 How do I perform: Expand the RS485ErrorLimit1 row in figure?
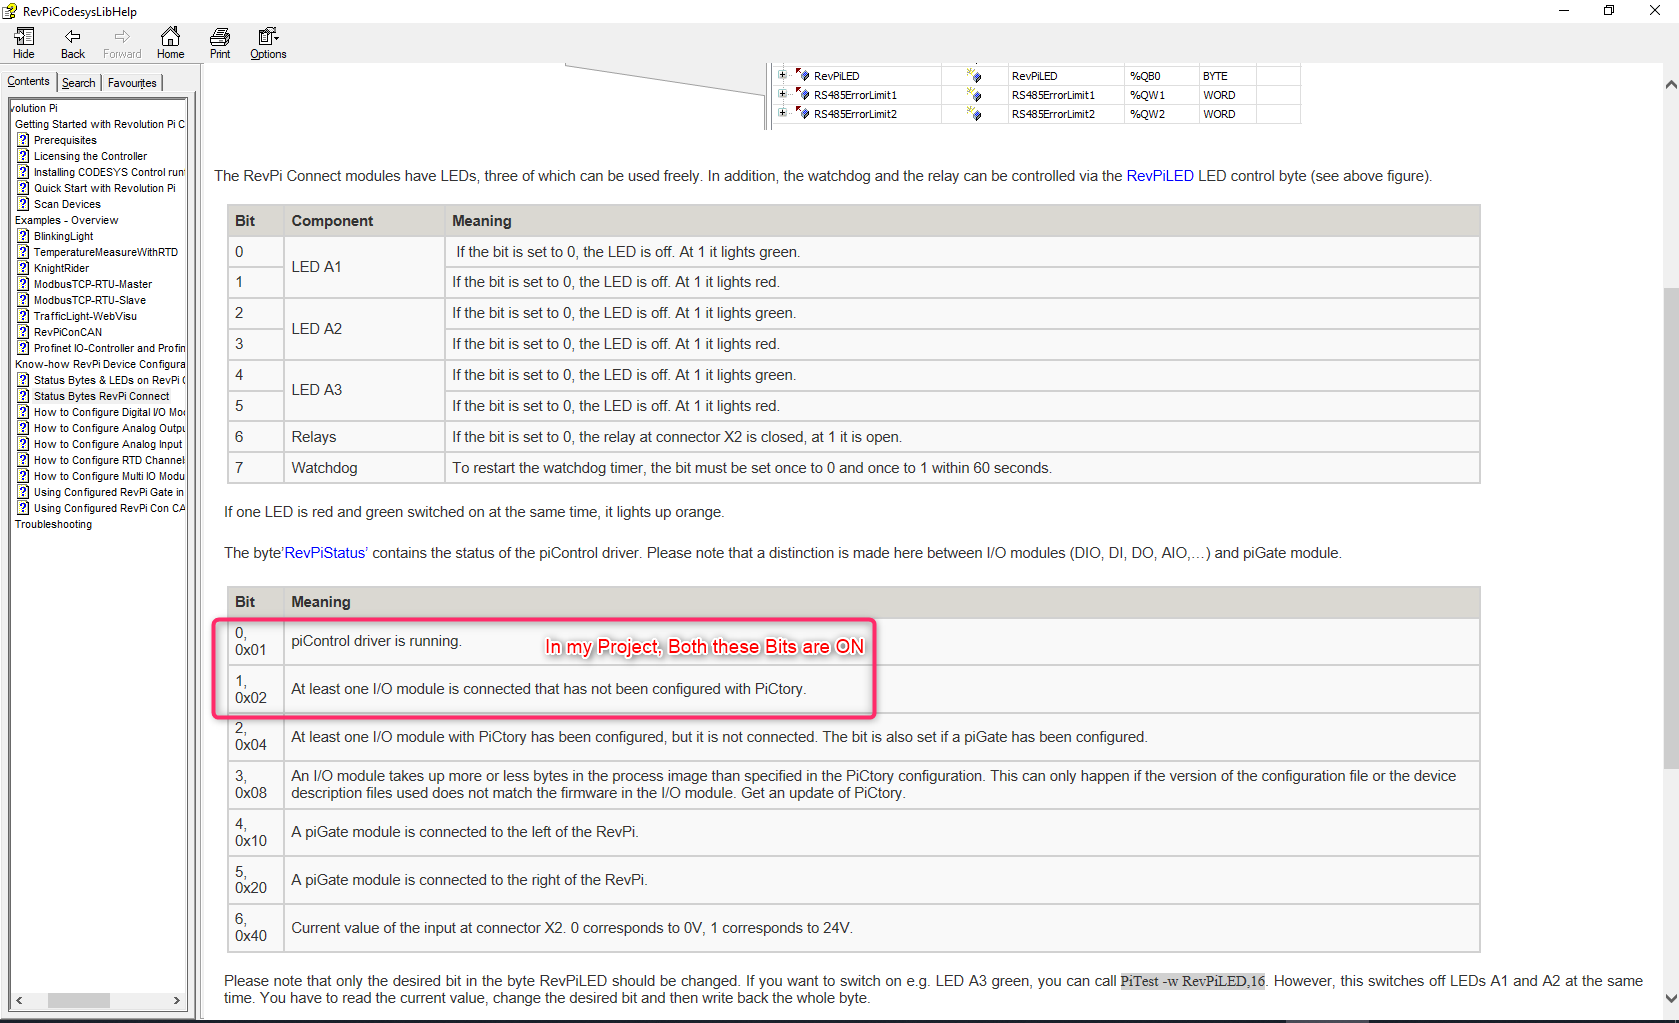[x=783, y=94]
